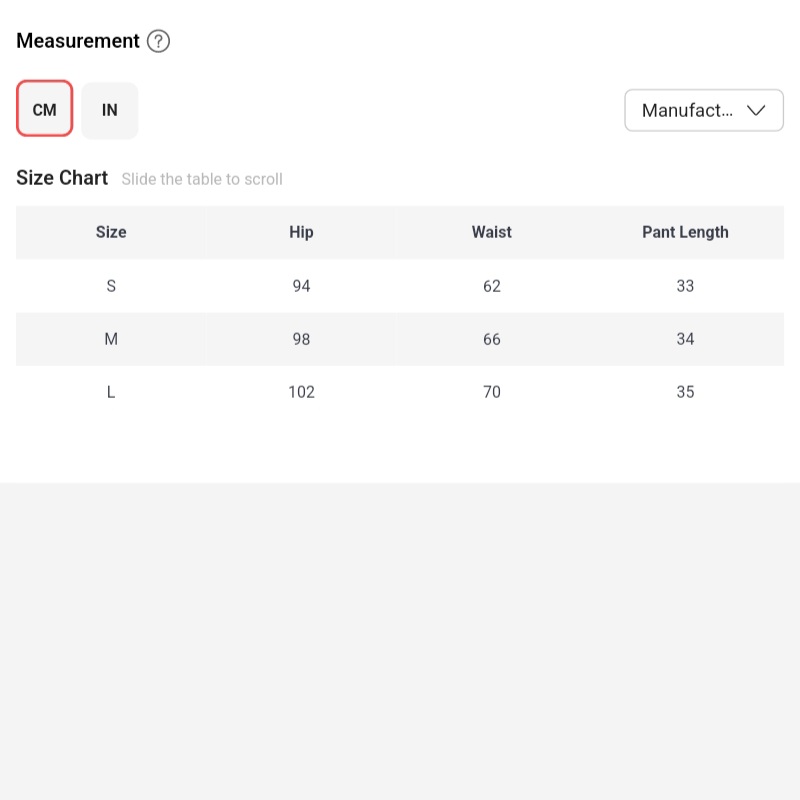Switch measurement units to IN
This screenshot has width=800, height=800.
[x=110, y=110]
